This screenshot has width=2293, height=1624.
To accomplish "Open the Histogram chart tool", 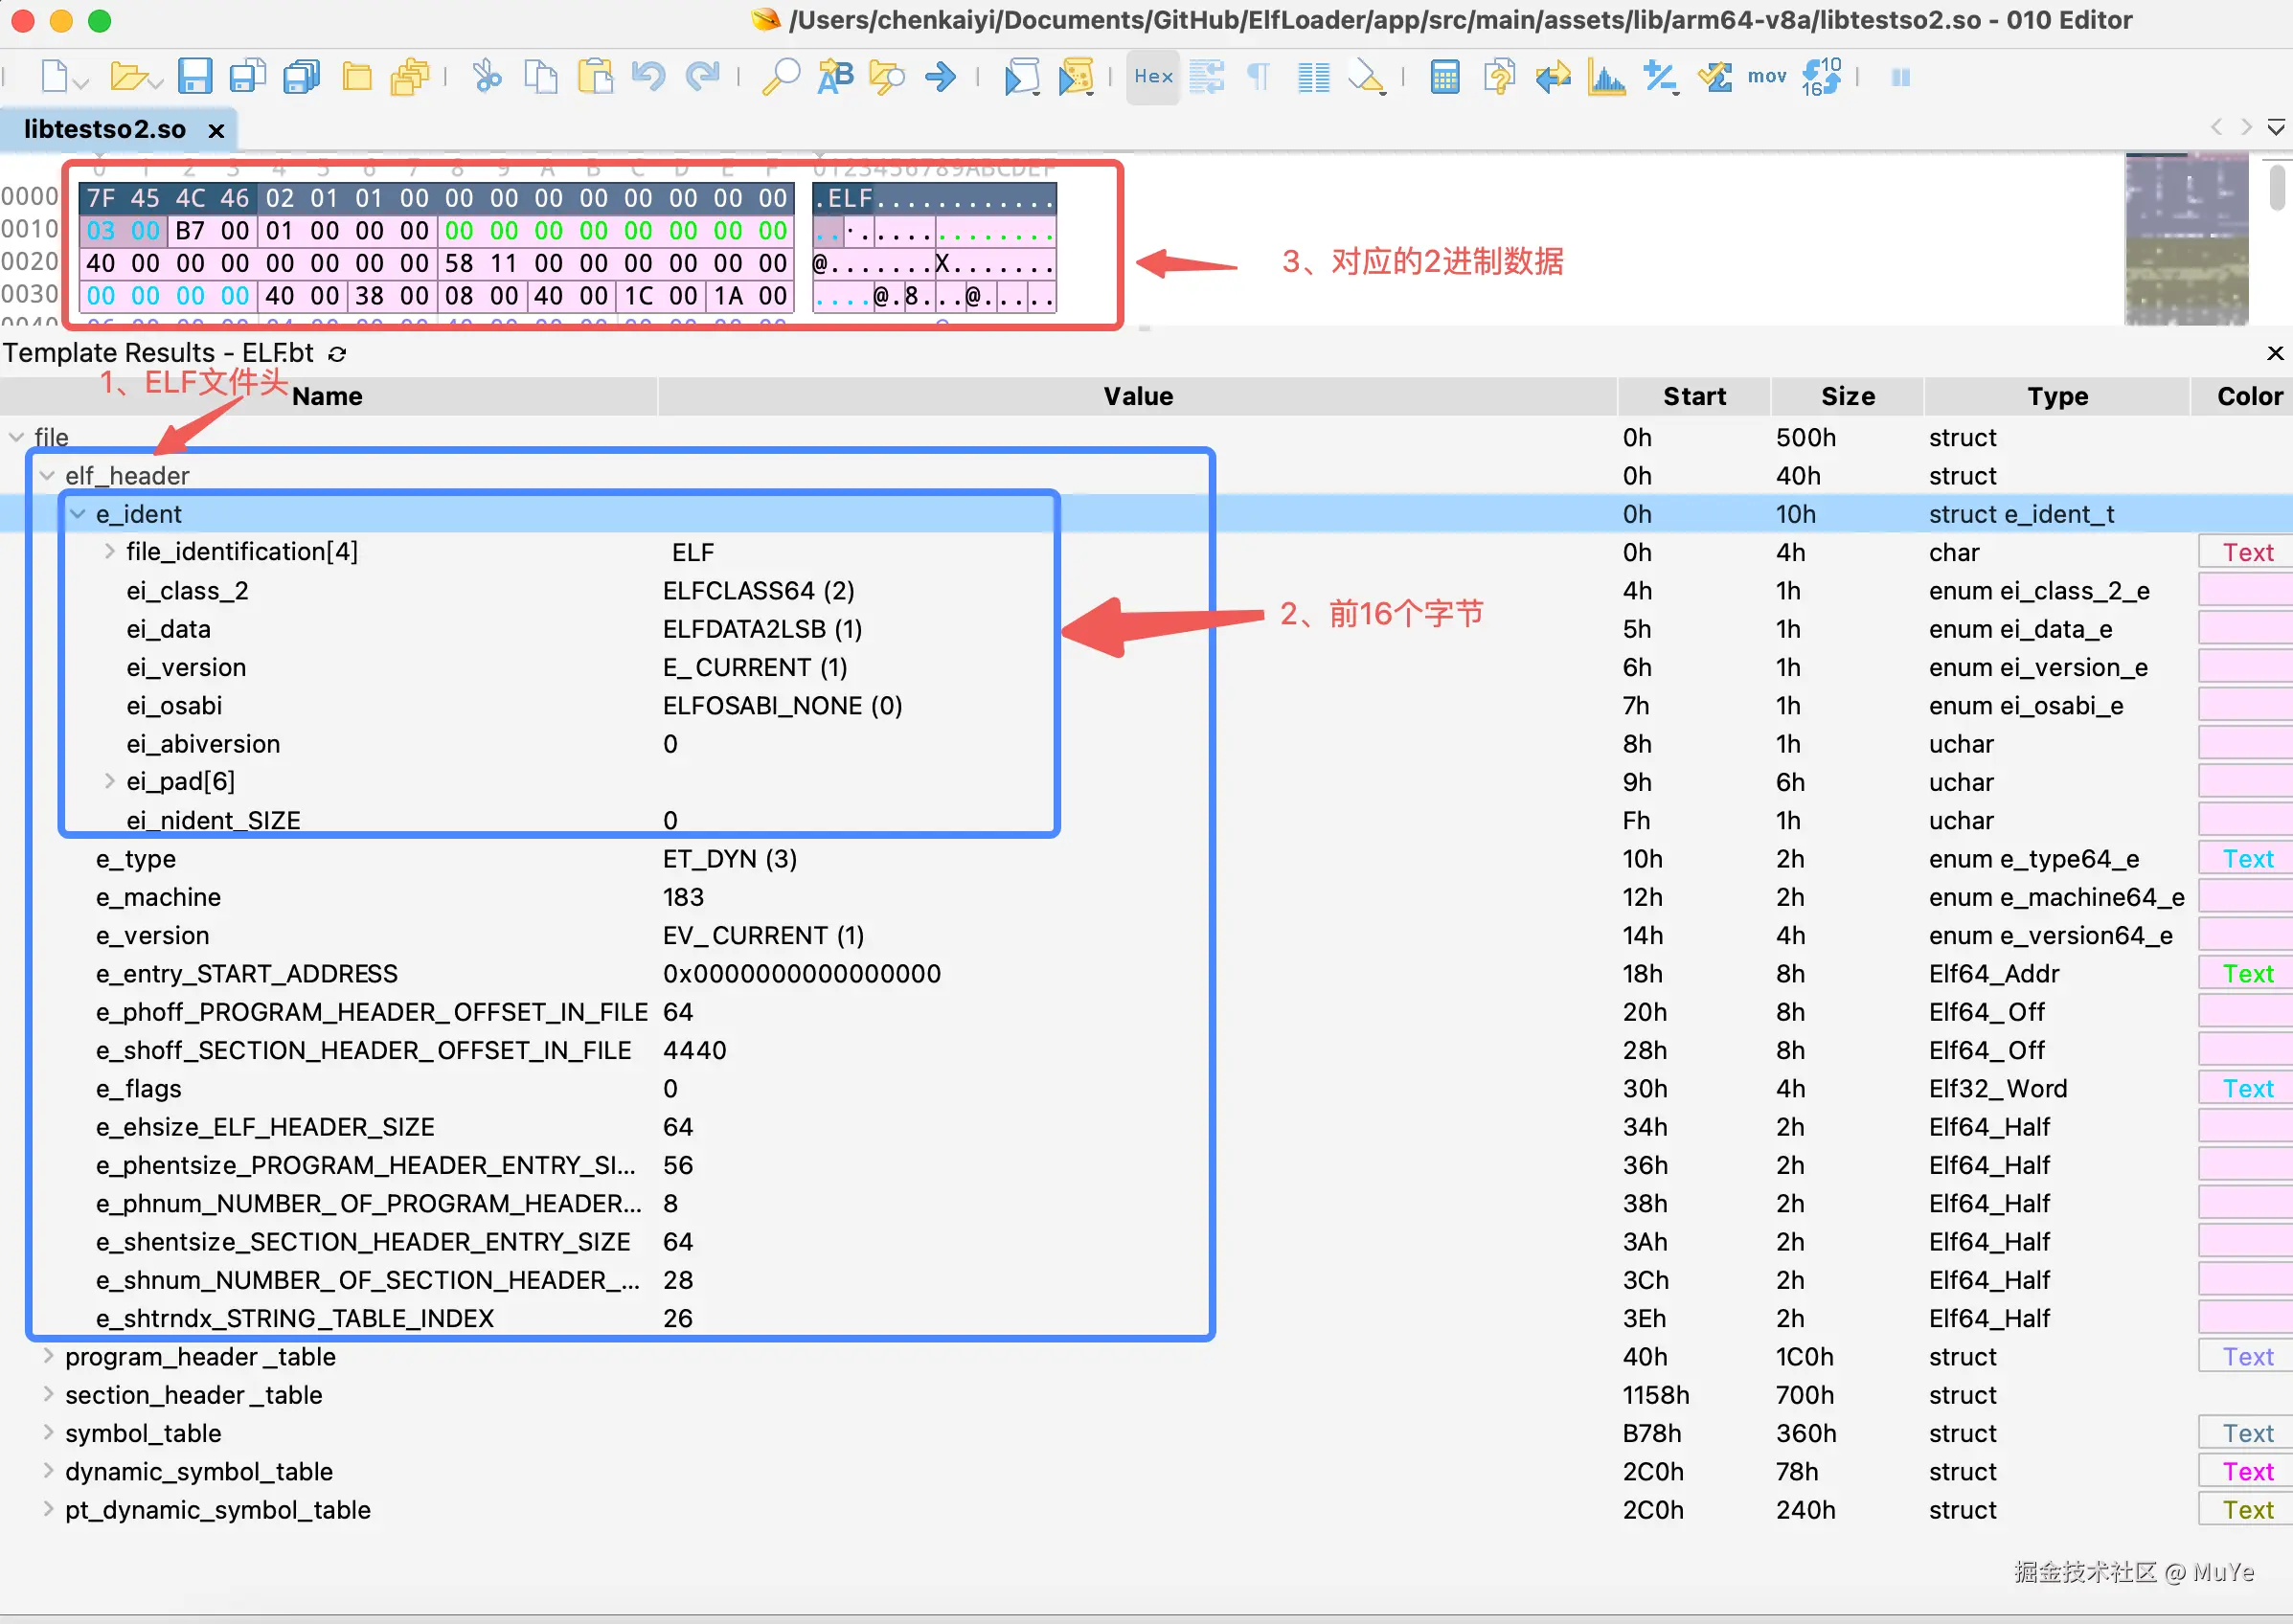I will [x=1606, y=77].
